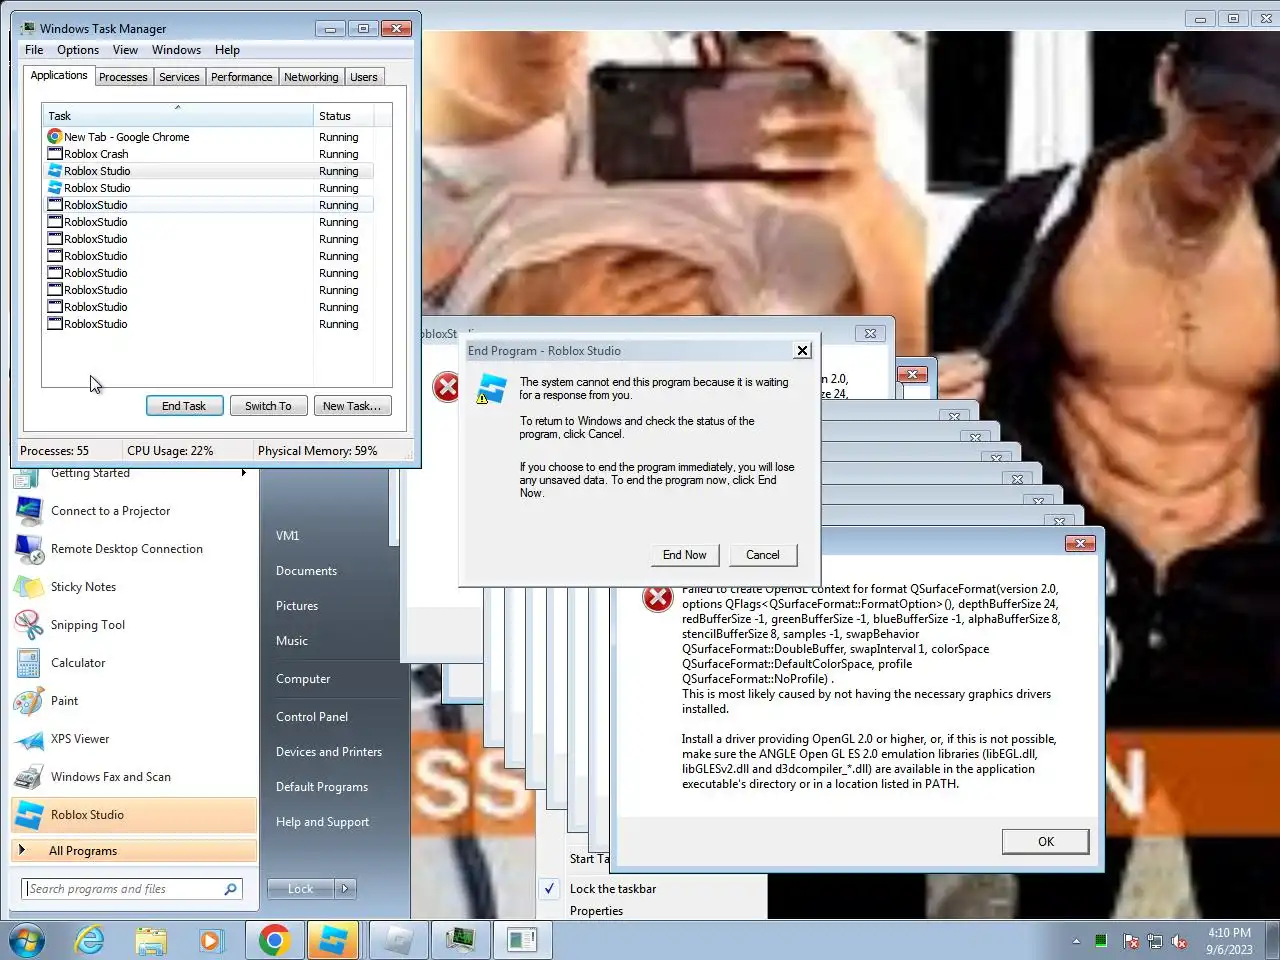
Task: Open Documents from the Start menu
Action: pos(306,571)
